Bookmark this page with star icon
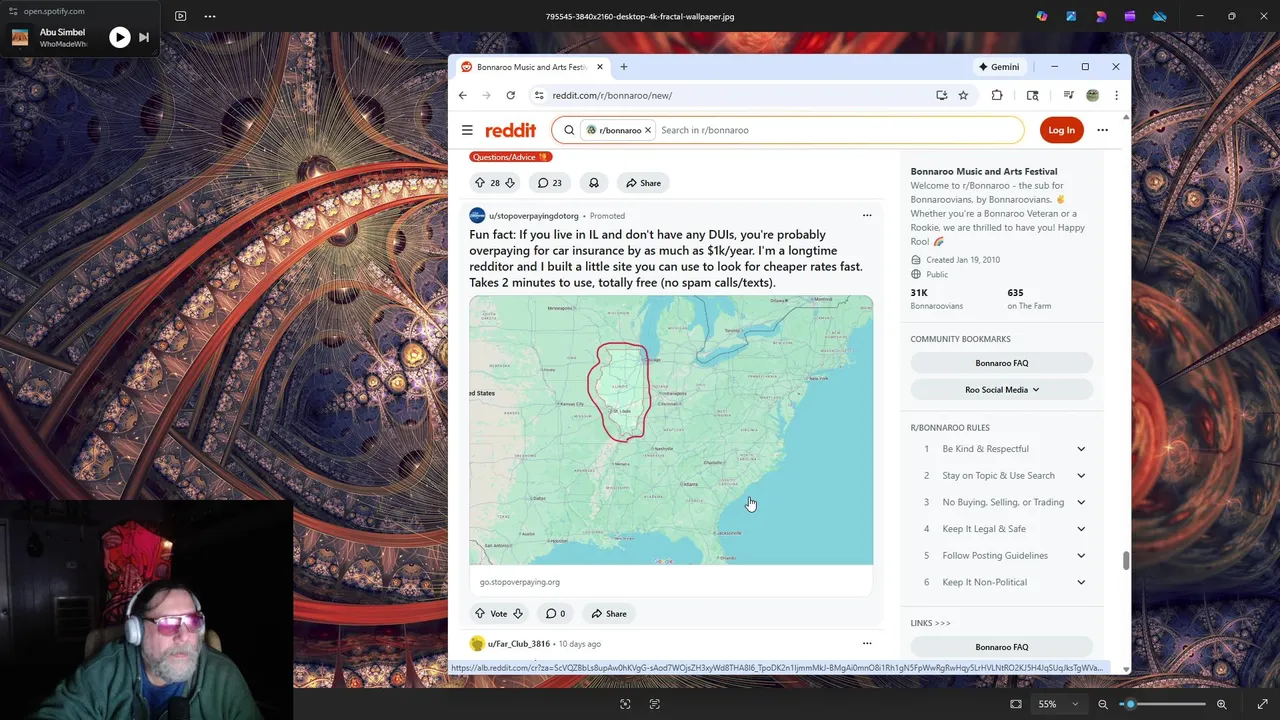The width and height of the screenshot is (1280, 720). (963, 95)
